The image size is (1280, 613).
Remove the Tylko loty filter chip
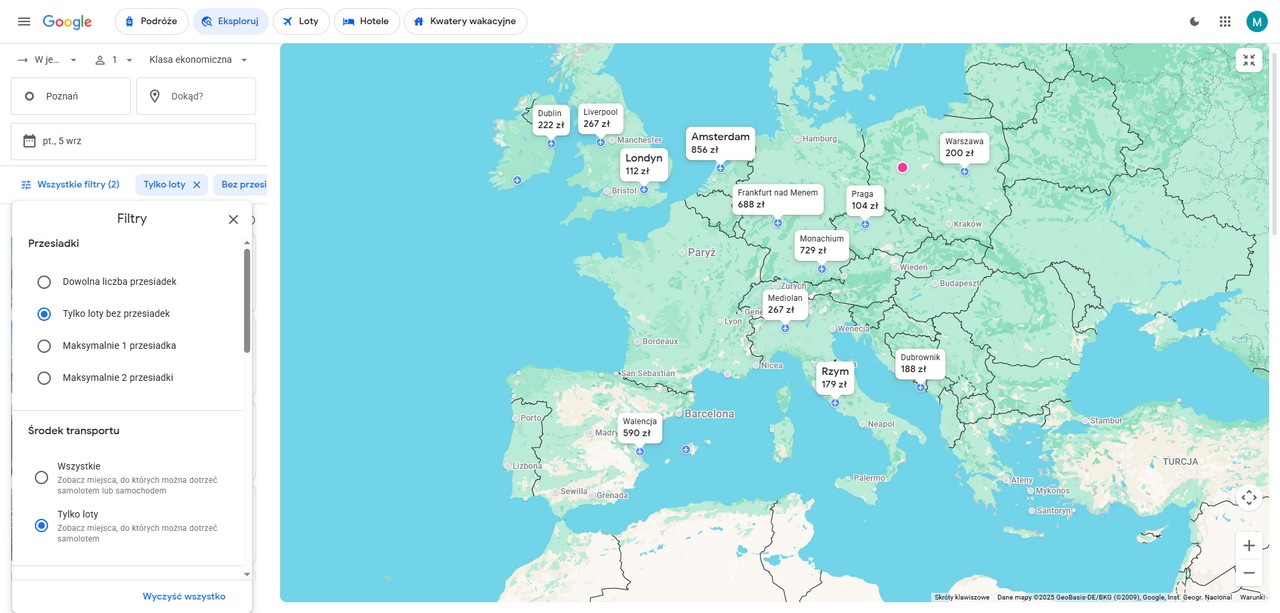(197, 185)
